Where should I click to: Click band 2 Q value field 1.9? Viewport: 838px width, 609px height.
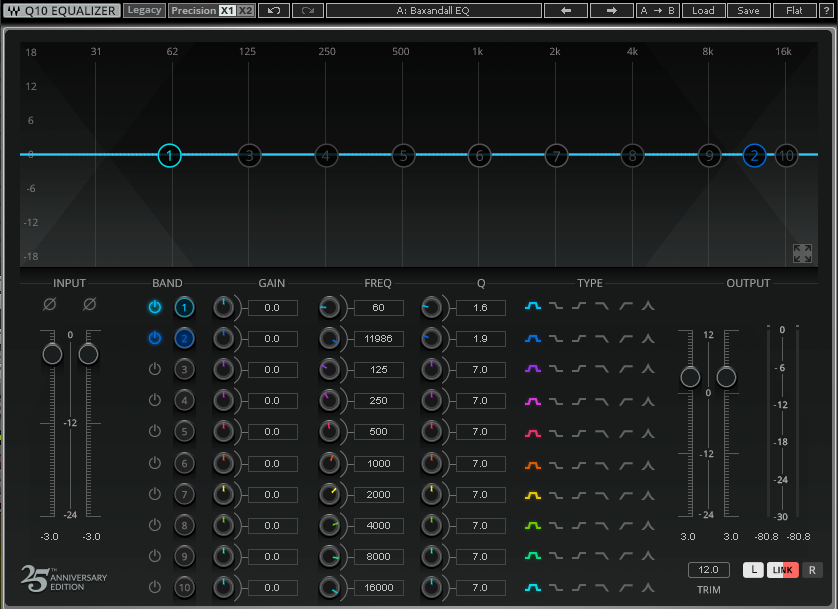coord(480,339)
